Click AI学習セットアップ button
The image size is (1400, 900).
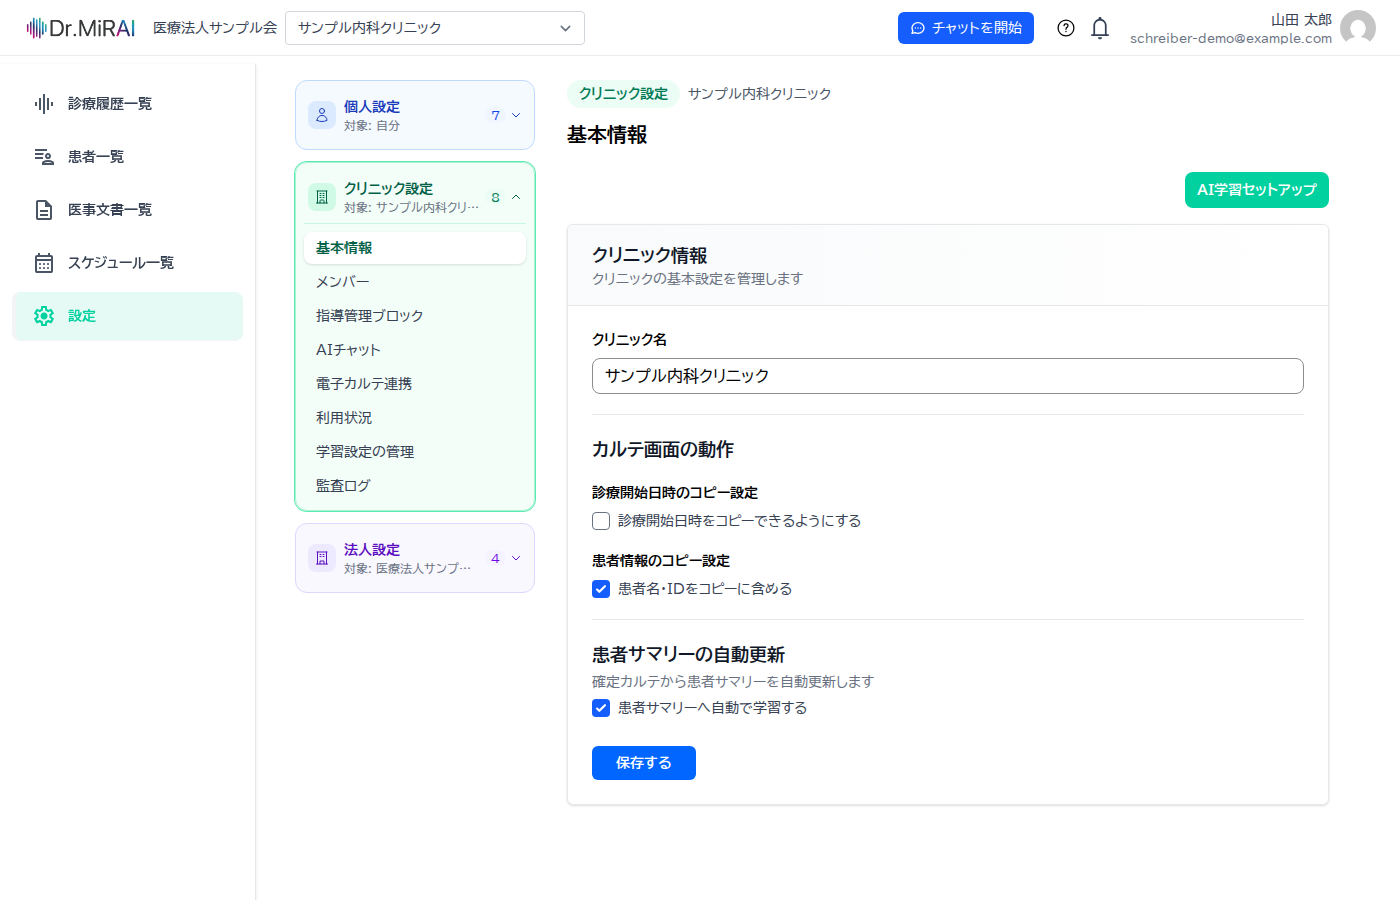(1257, 190)
